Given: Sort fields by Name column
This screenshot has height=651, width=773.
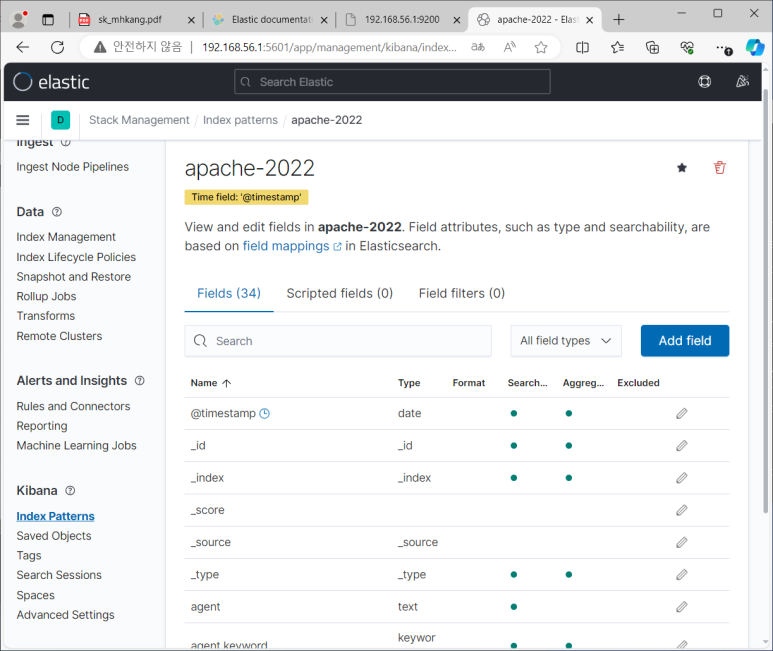Looking at the screenshot, I should click(x=211, y=383).
